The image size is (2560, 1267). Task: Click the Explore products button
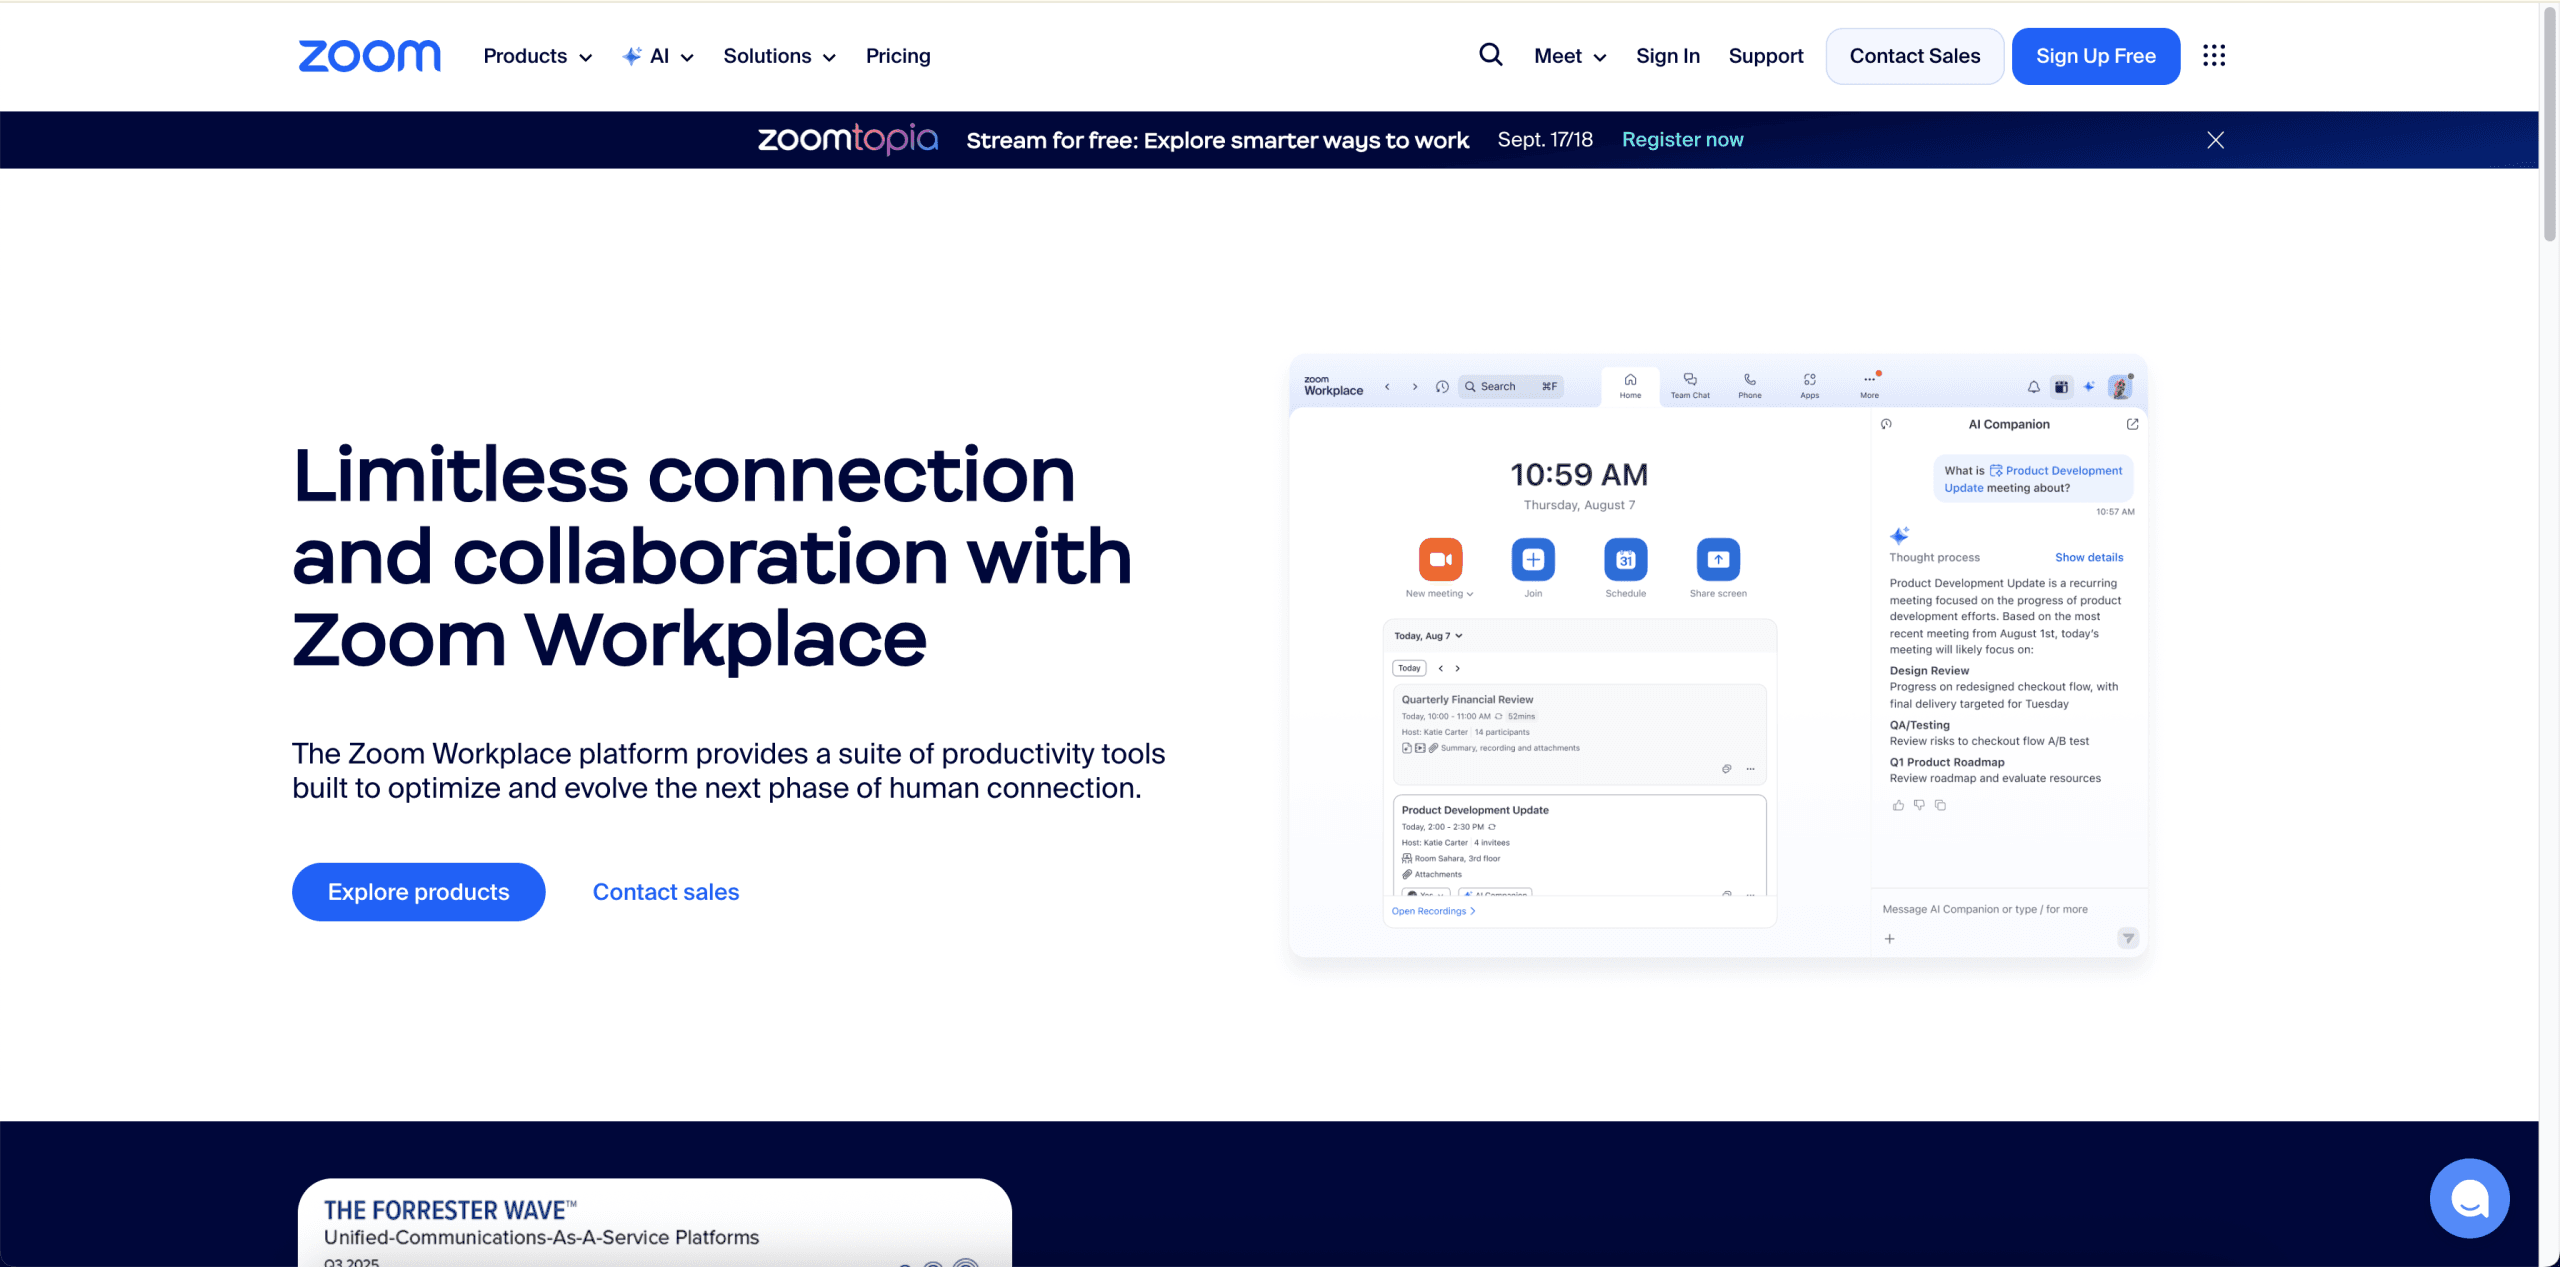click(418, 892)
